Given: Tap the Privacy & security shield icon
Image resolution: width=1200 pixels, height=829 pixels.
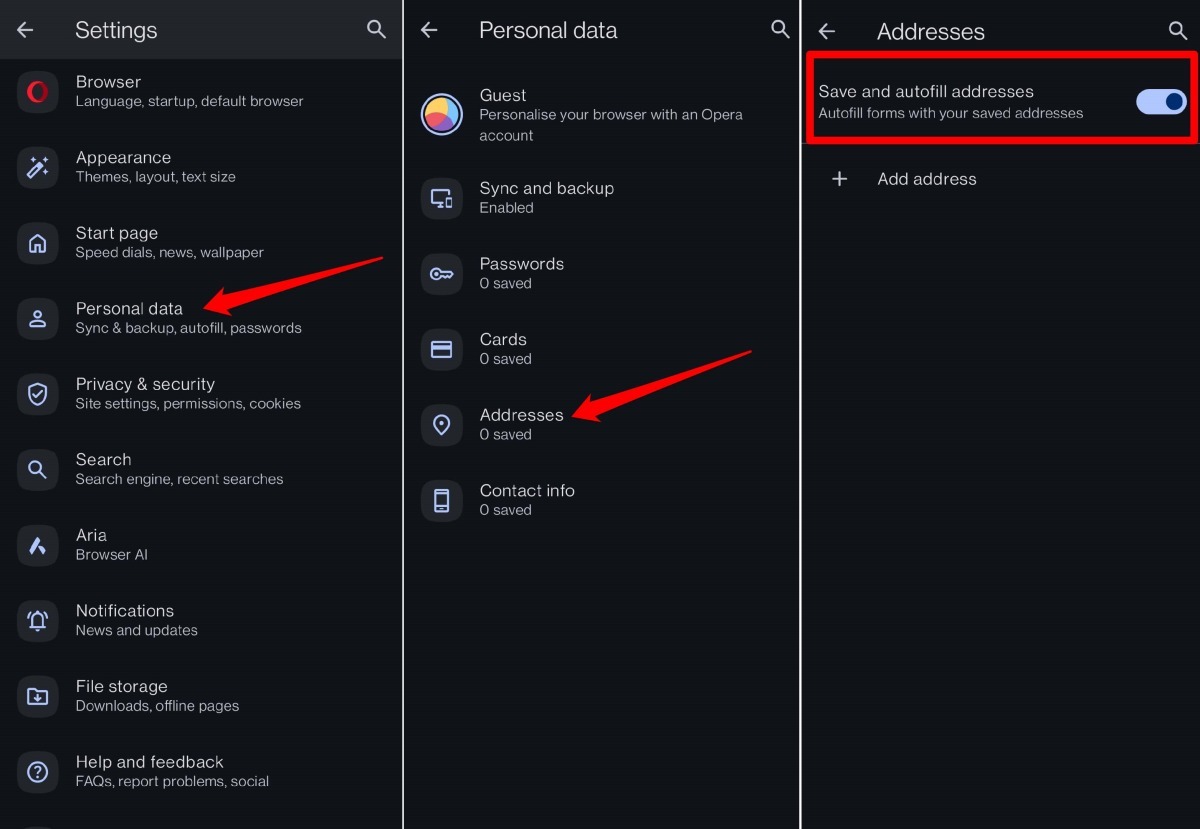Looking at the screenshot, I should [x=37, y=394].
